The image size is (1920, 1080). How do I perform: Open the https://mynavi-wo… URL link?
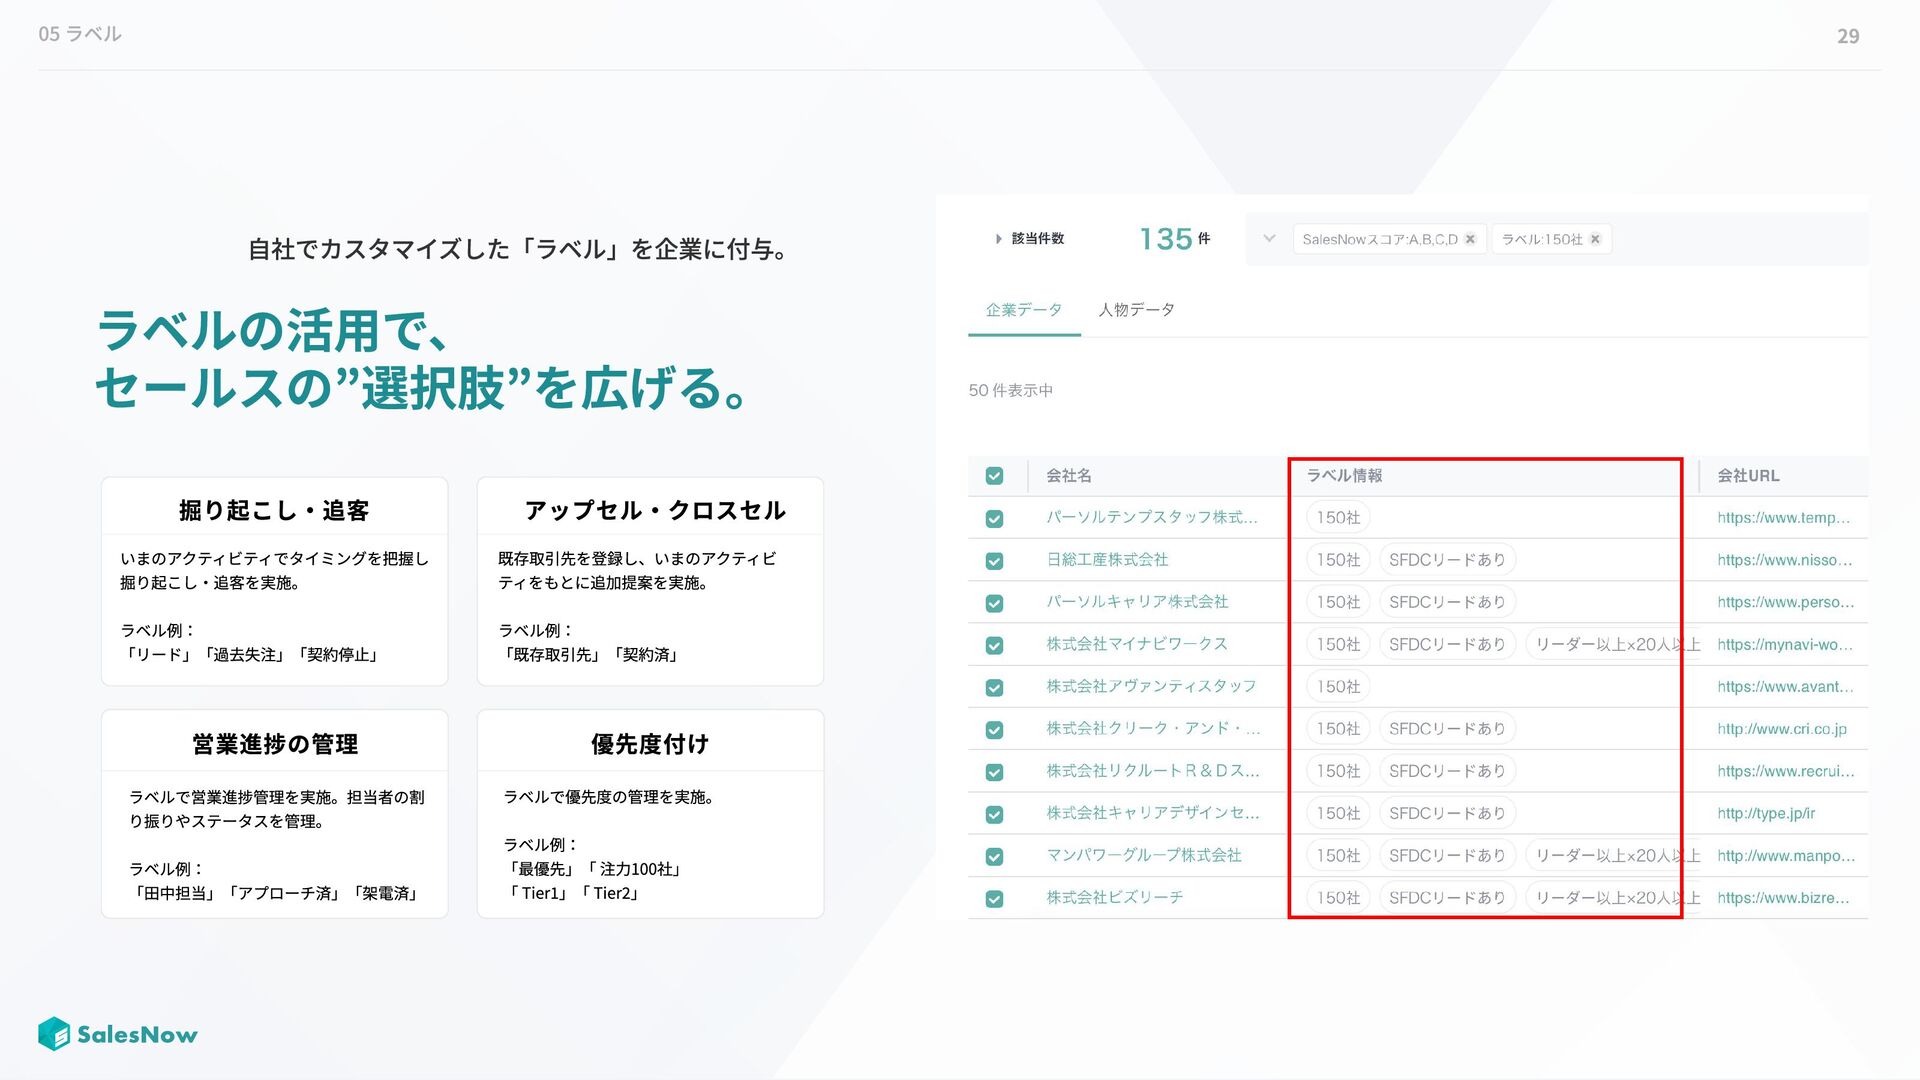tap(1784, 644)
